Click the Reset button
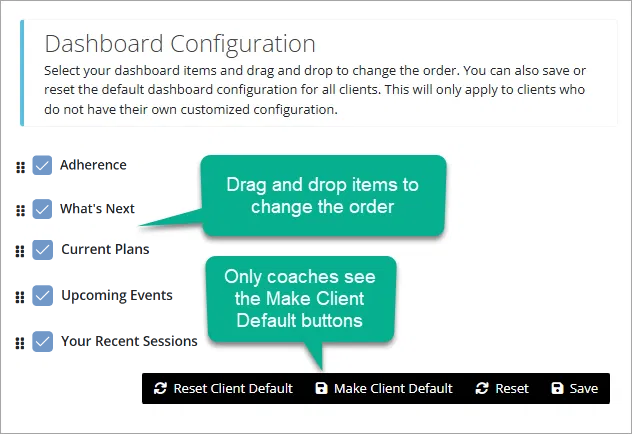 (x=502, y=388)
